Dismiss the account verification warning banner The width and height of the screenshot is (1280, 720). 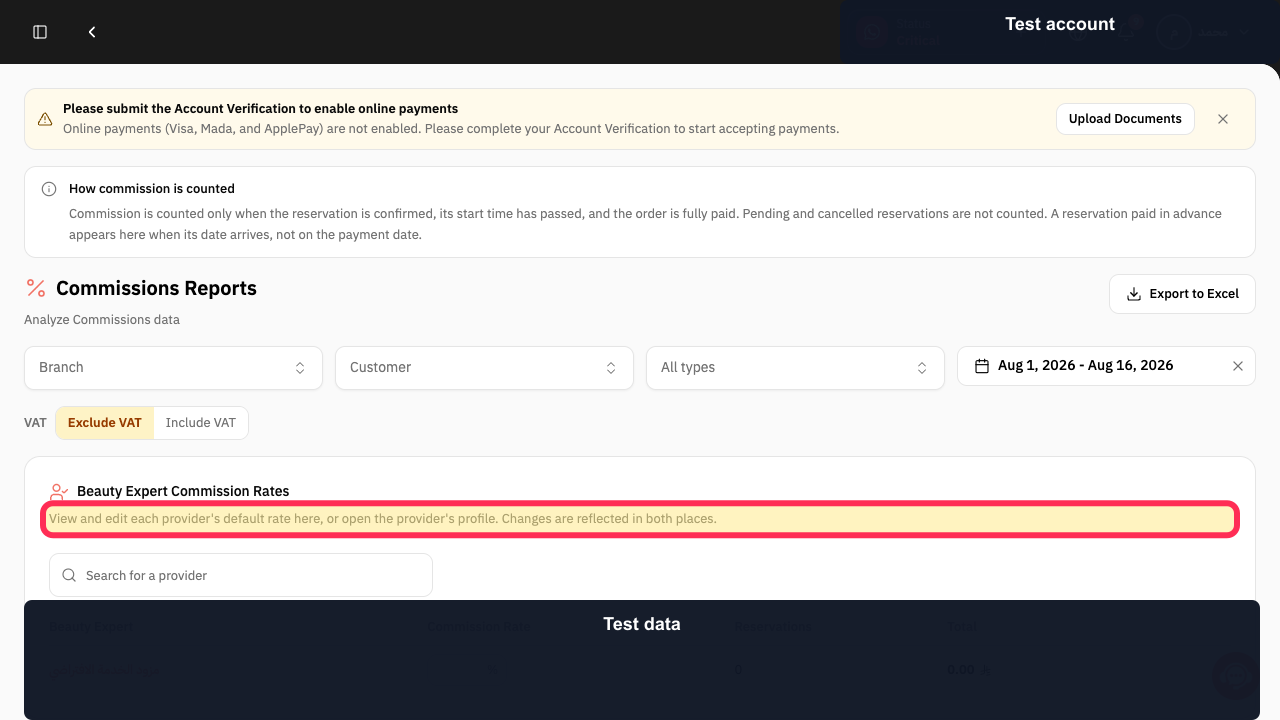click(x=1223, y=119)
